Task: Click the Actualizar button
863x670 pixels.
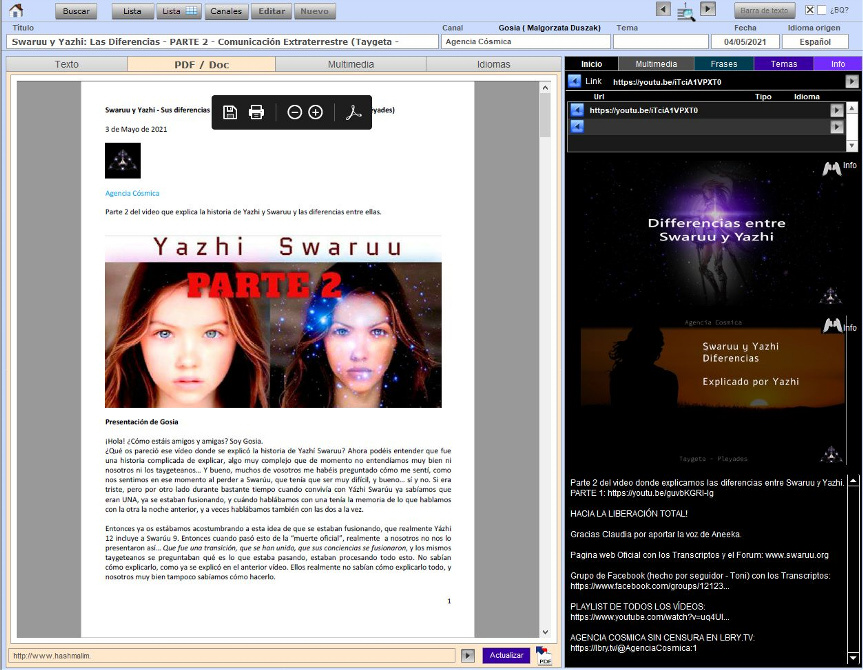Action: pyautogui.click(x=506, y=655)
